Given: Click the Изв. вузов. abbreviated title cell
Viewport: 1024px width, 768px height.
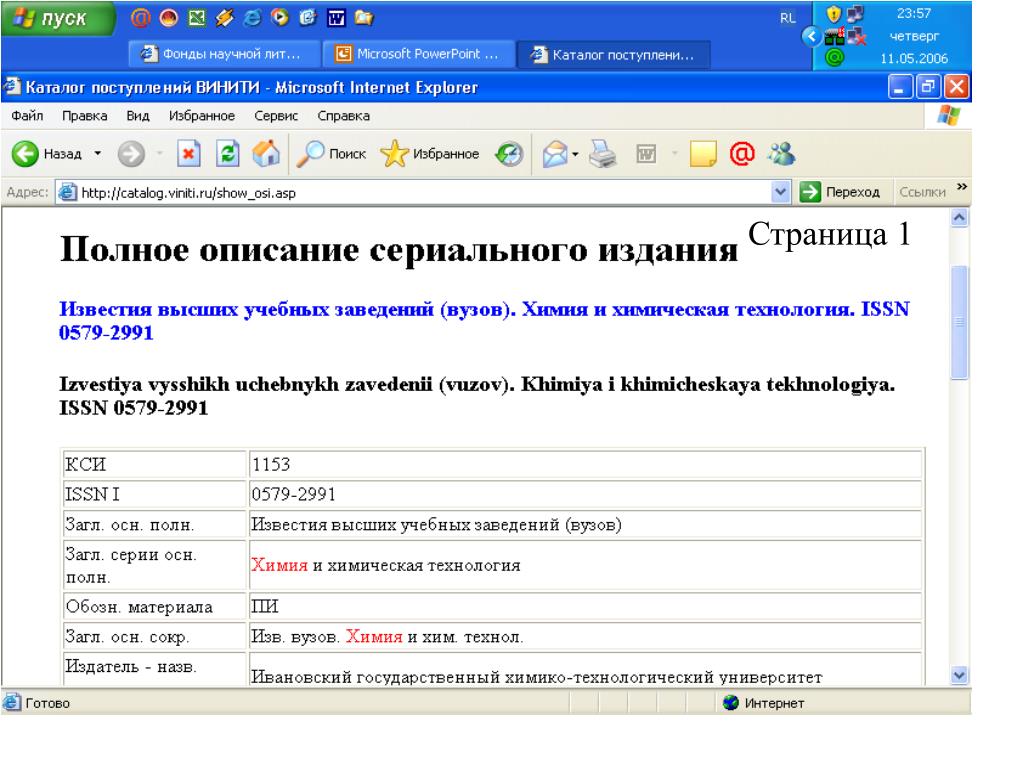Looking at the screenshot, I should (x=585, y=636).
